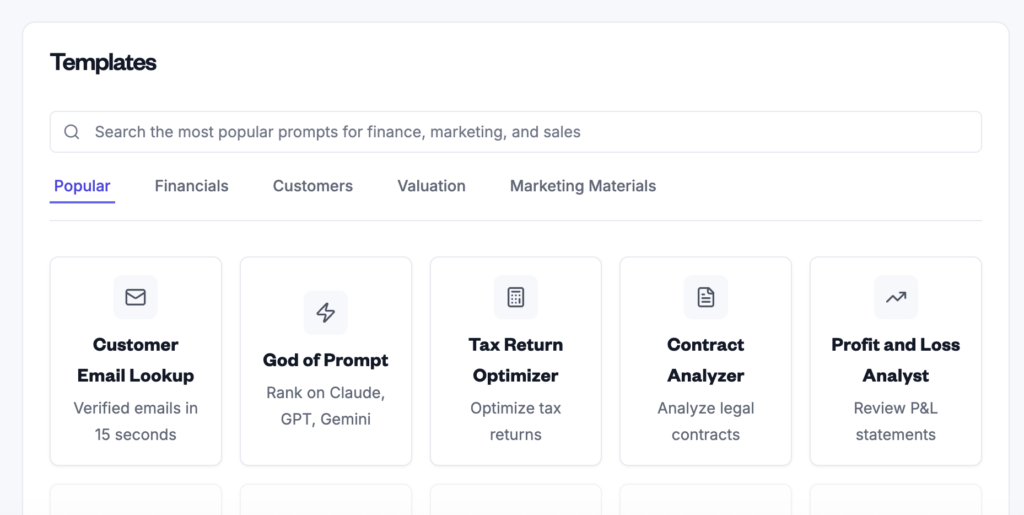The height and width of the screenshot is (515, 1024).
Task: Click the Review P&L statements description
Action: tap(896, 421)
